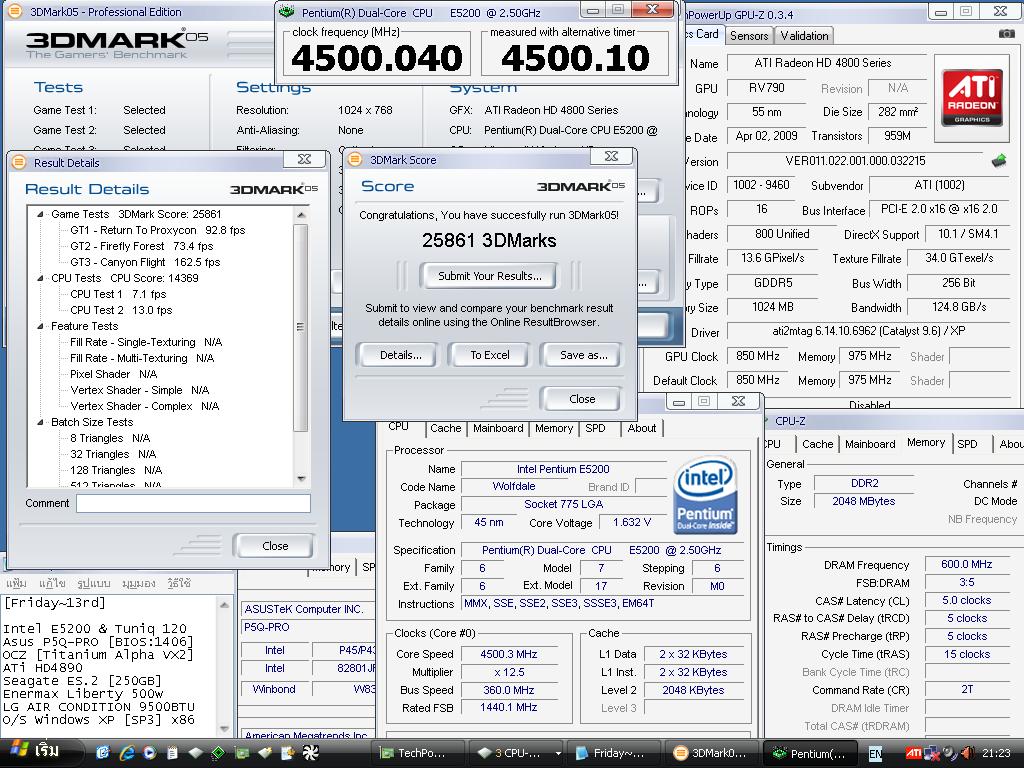Click the Details button in Score dialog

[x=400, y=355]
